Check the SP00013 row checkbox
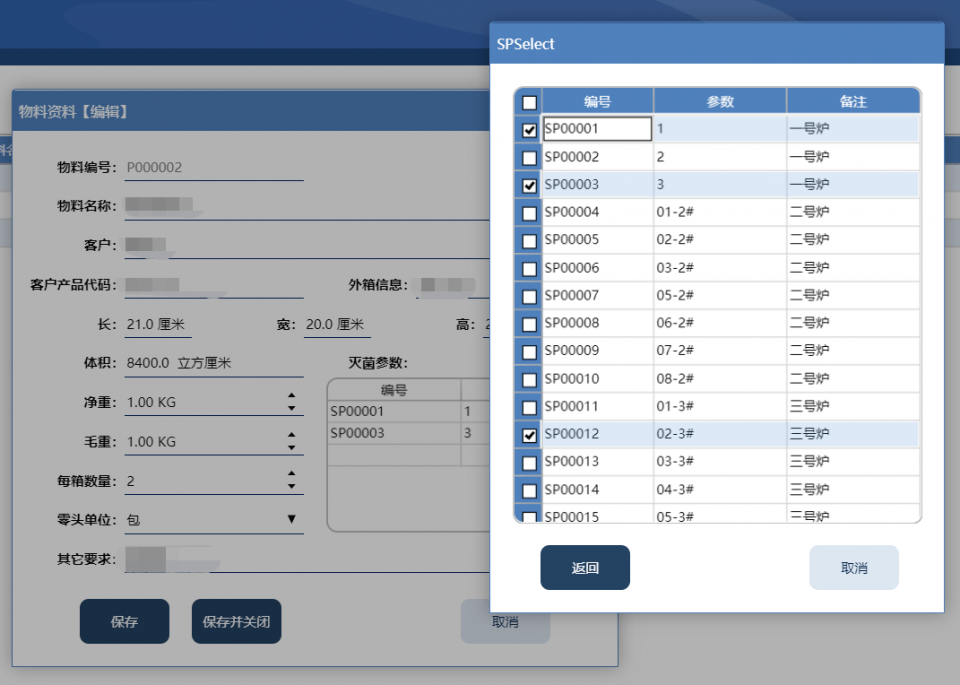This screenshot has height=685, width=960. (530, 463)
